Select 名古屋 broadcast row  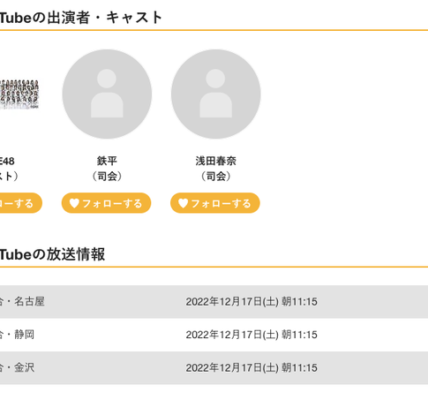(214, 302)
